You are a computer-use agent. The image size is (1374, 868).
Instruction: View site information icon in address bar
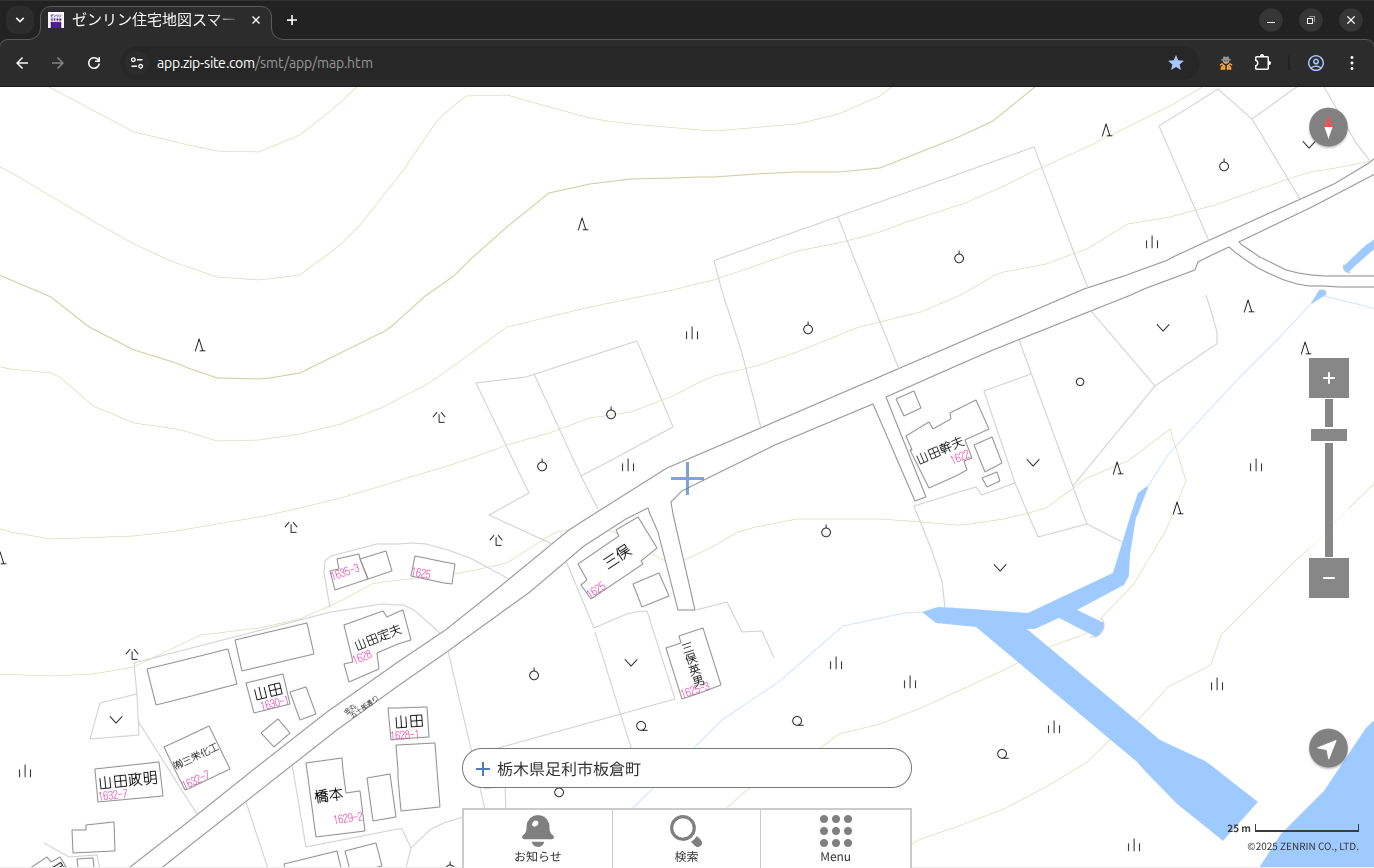[x=137, y=63]
